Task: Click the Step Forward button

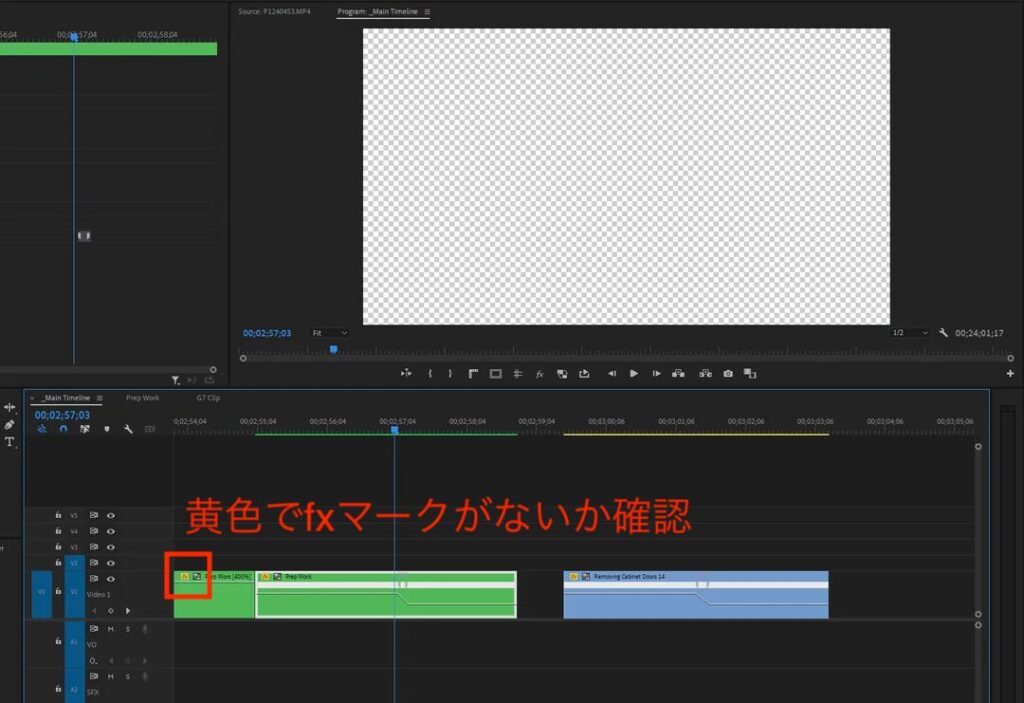Action: 657,373
